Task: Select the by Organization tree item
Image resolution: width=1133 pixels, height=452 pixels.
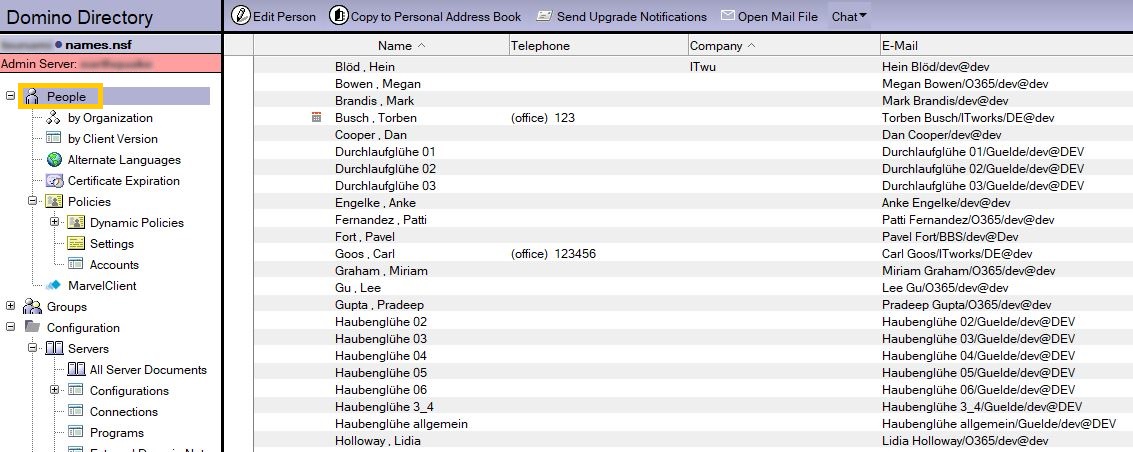Action: coord(110,118)
